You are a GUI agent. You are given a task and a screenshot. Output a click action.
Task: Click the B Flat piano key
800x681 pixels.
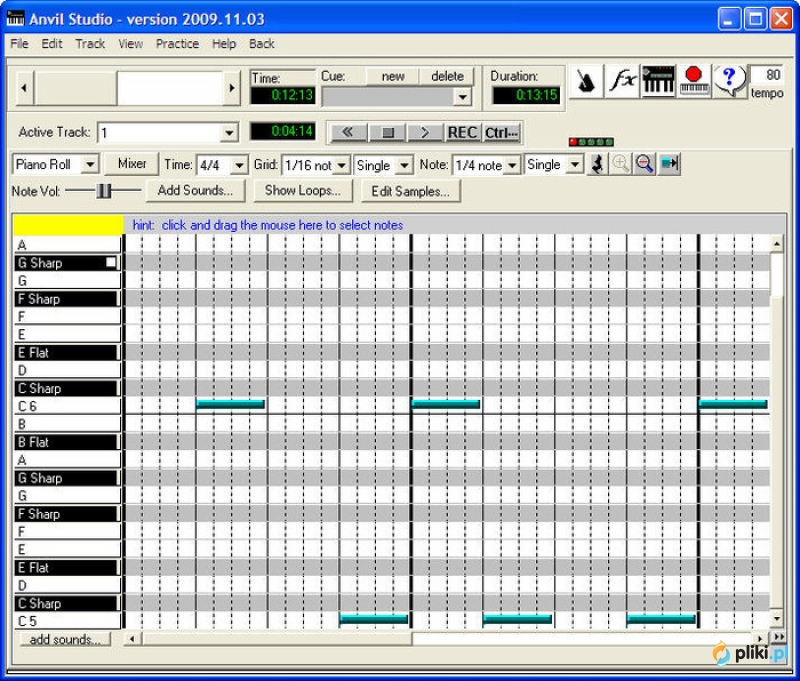click(x=66, y=442)
